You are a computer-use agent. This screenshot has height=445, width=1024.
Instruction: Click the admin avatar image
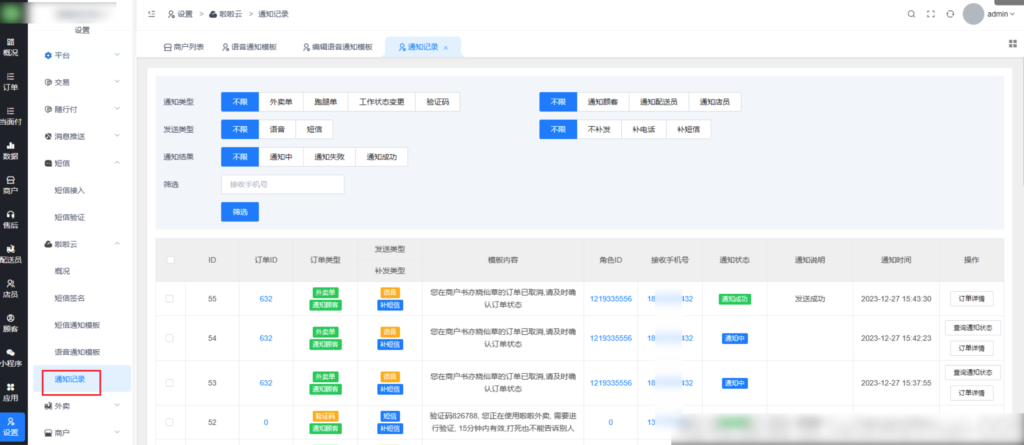pyautogui.click(x=973, y=14)
